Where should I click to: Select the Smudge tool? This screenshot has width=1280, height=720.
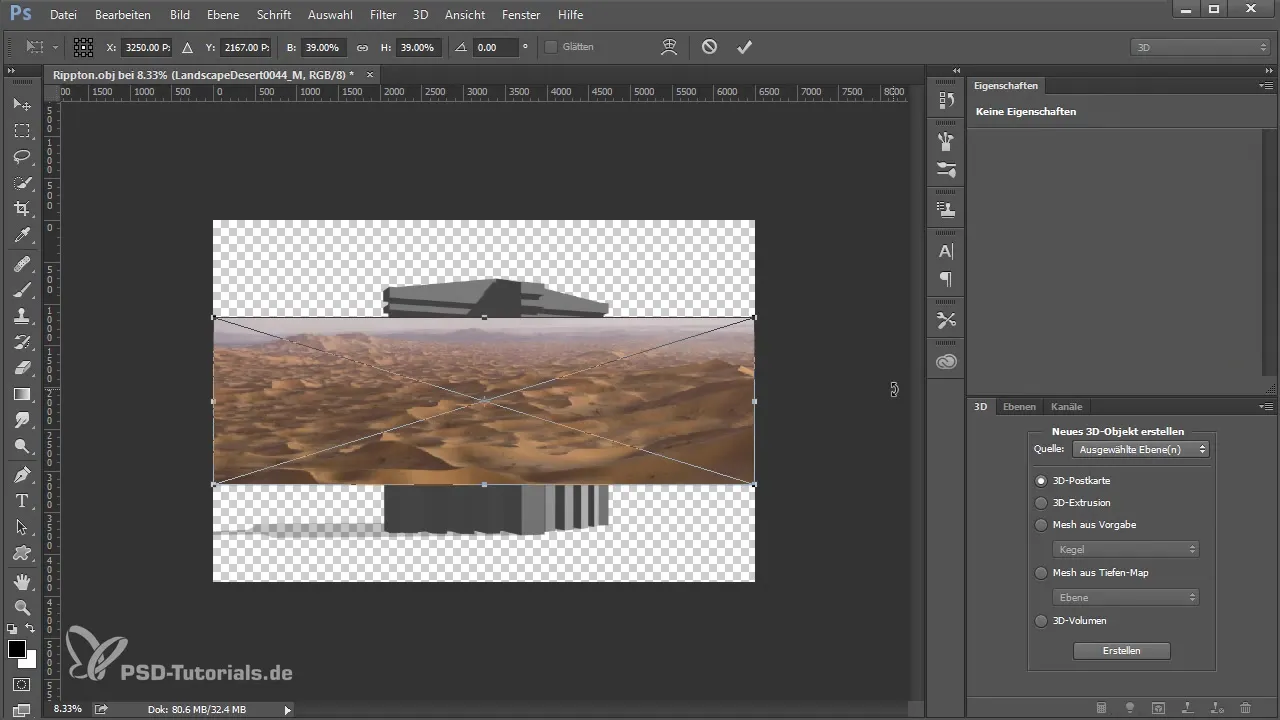click(21, 420)
